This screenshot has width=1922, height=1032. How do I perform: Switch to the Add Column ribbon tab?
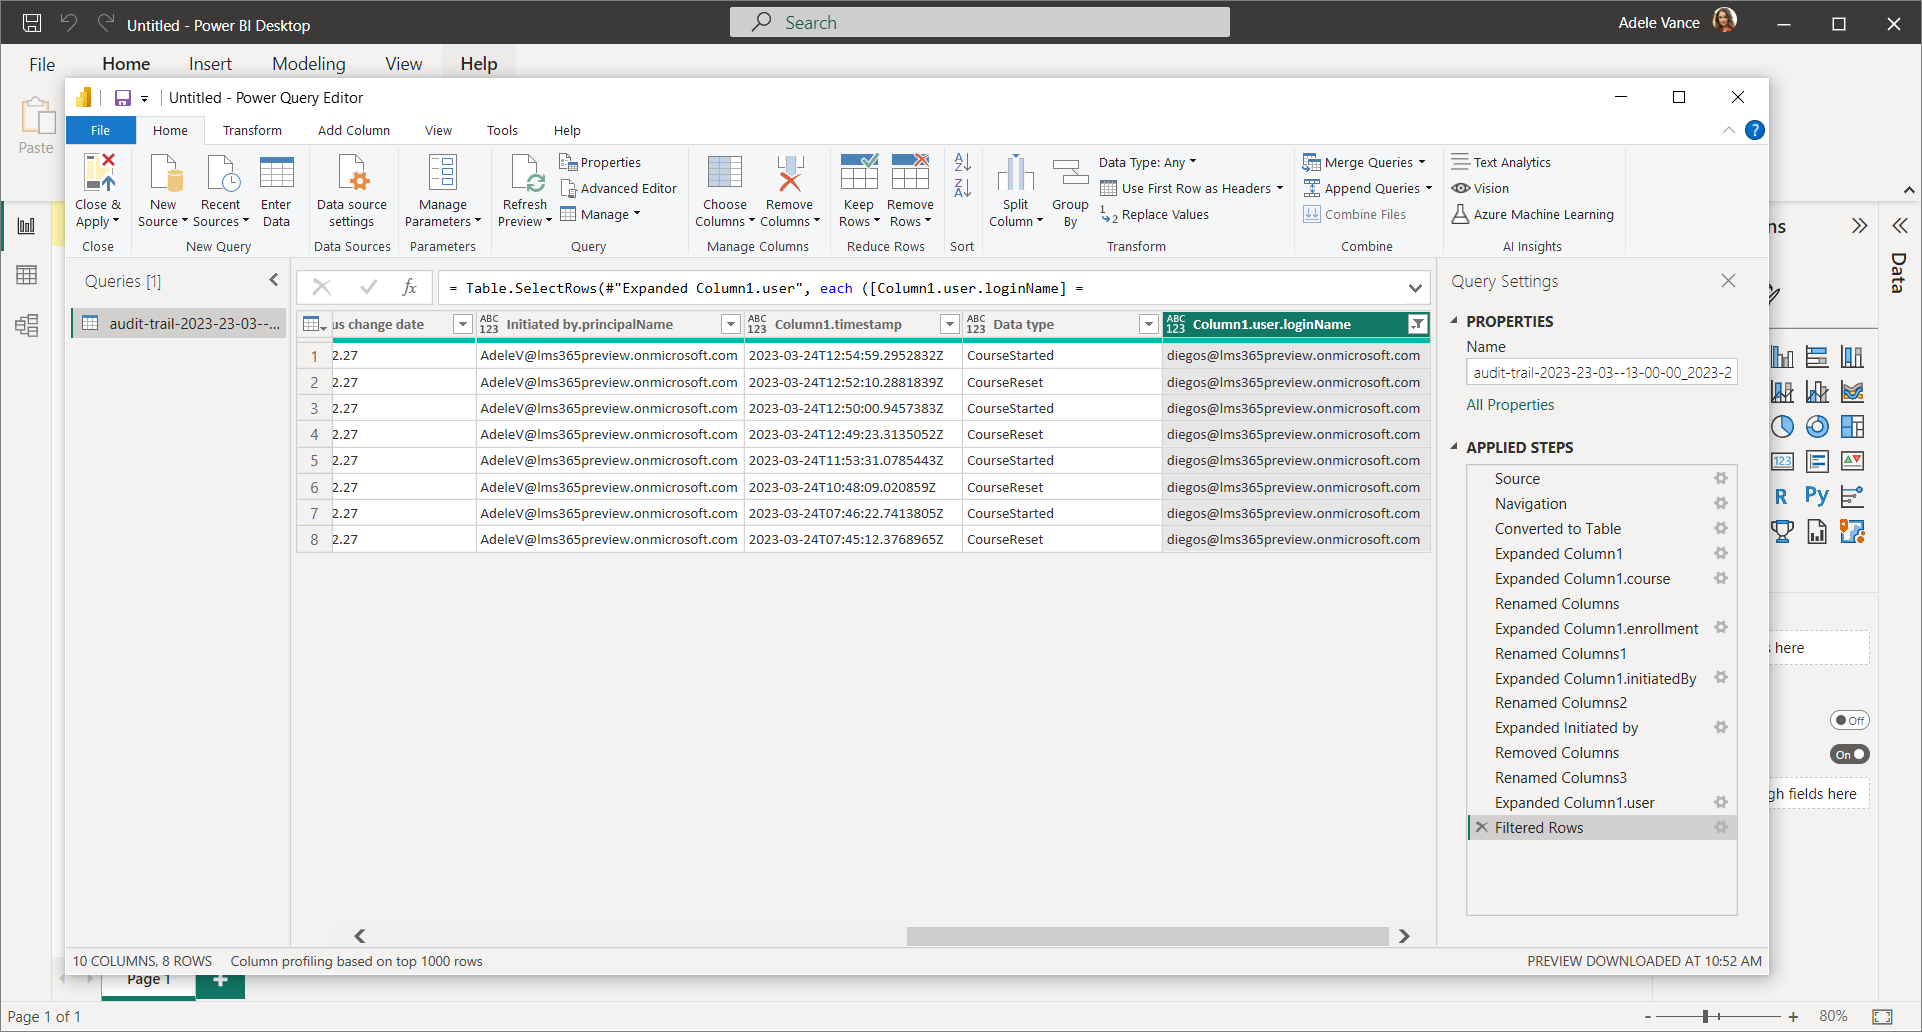[x=353, y=131]
